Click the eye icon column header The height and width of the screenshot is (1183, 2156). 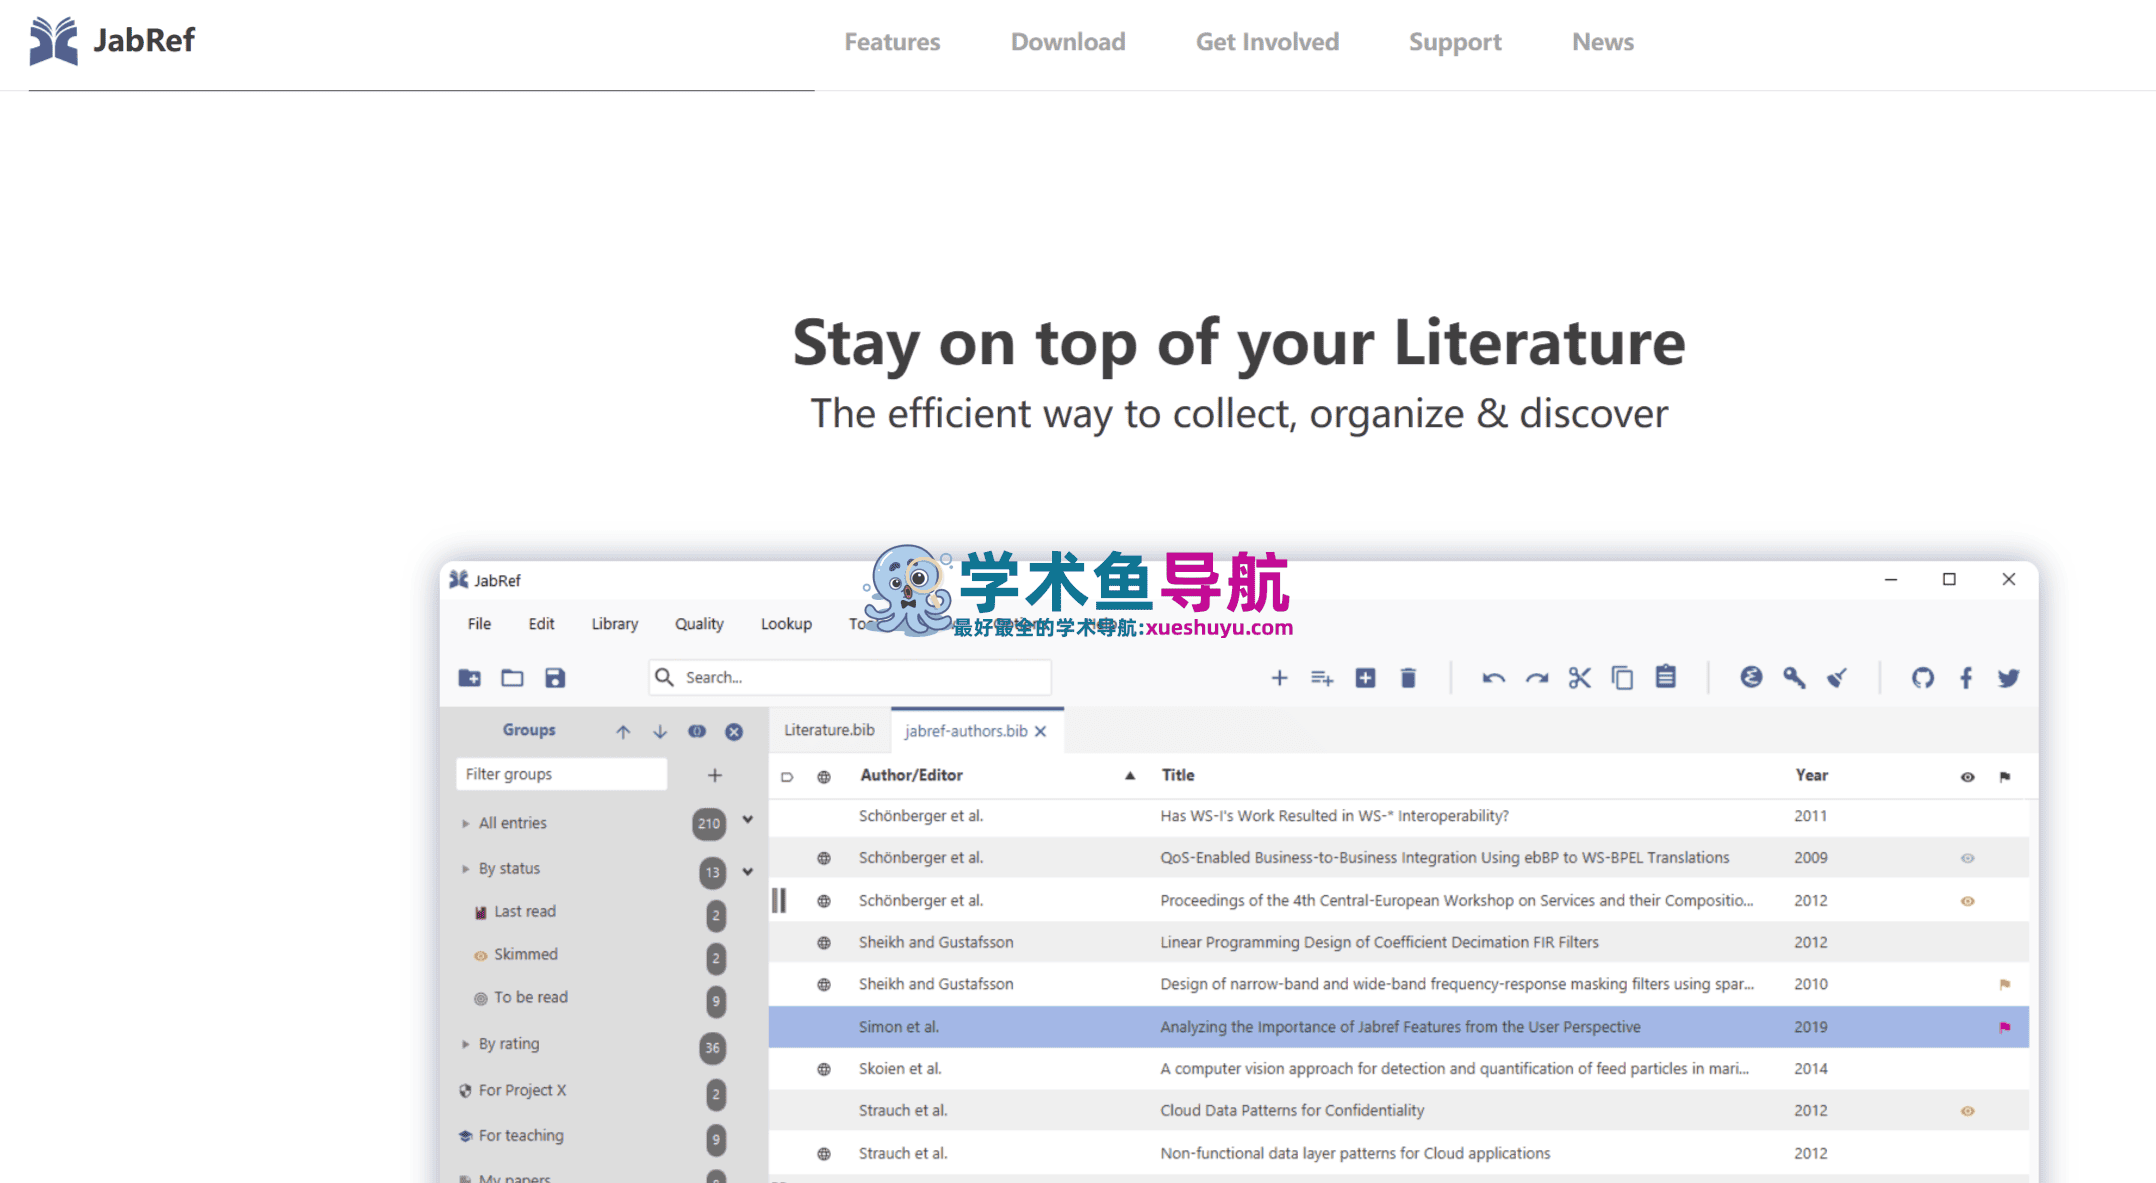tap(1967, 777)
